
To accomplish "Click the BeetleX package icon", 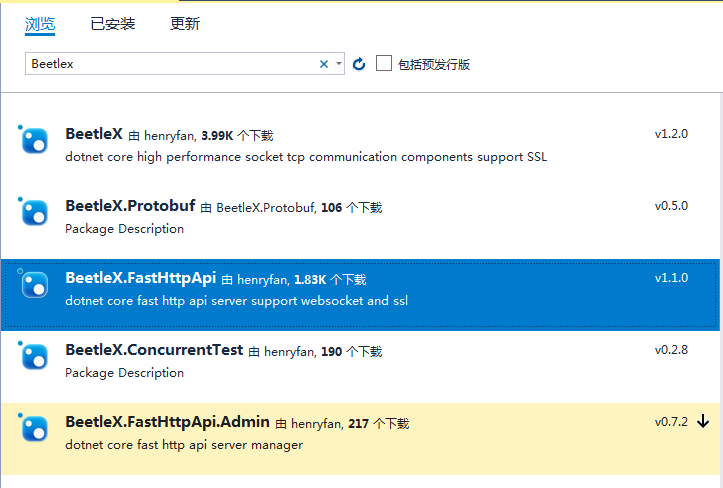I will click(35, 140).
